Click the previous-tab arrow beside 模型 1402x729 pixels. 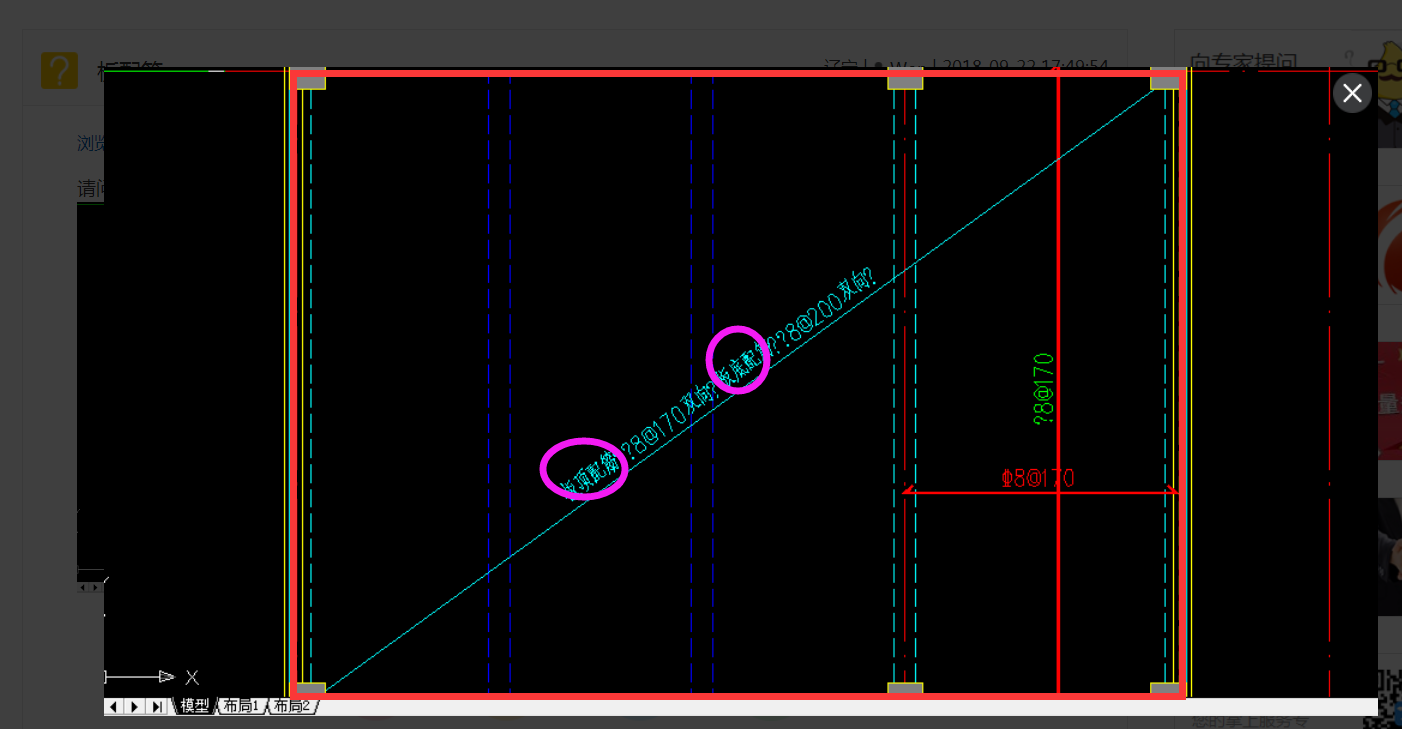click(x=114, y=707)
